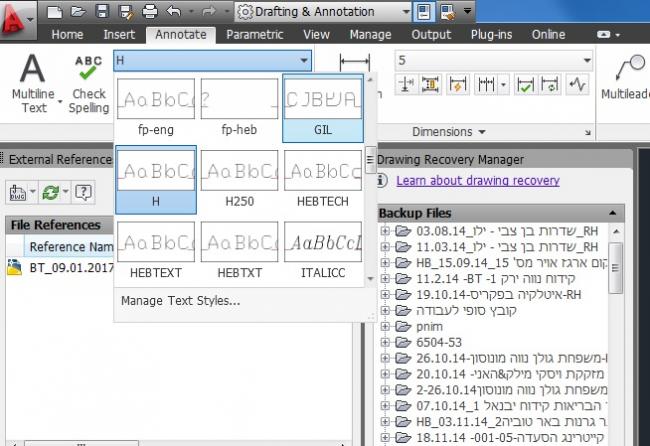Screen dimensions: 650x446
Task: Click the Multiline Text tool icon
Action: tap(33, 68)
